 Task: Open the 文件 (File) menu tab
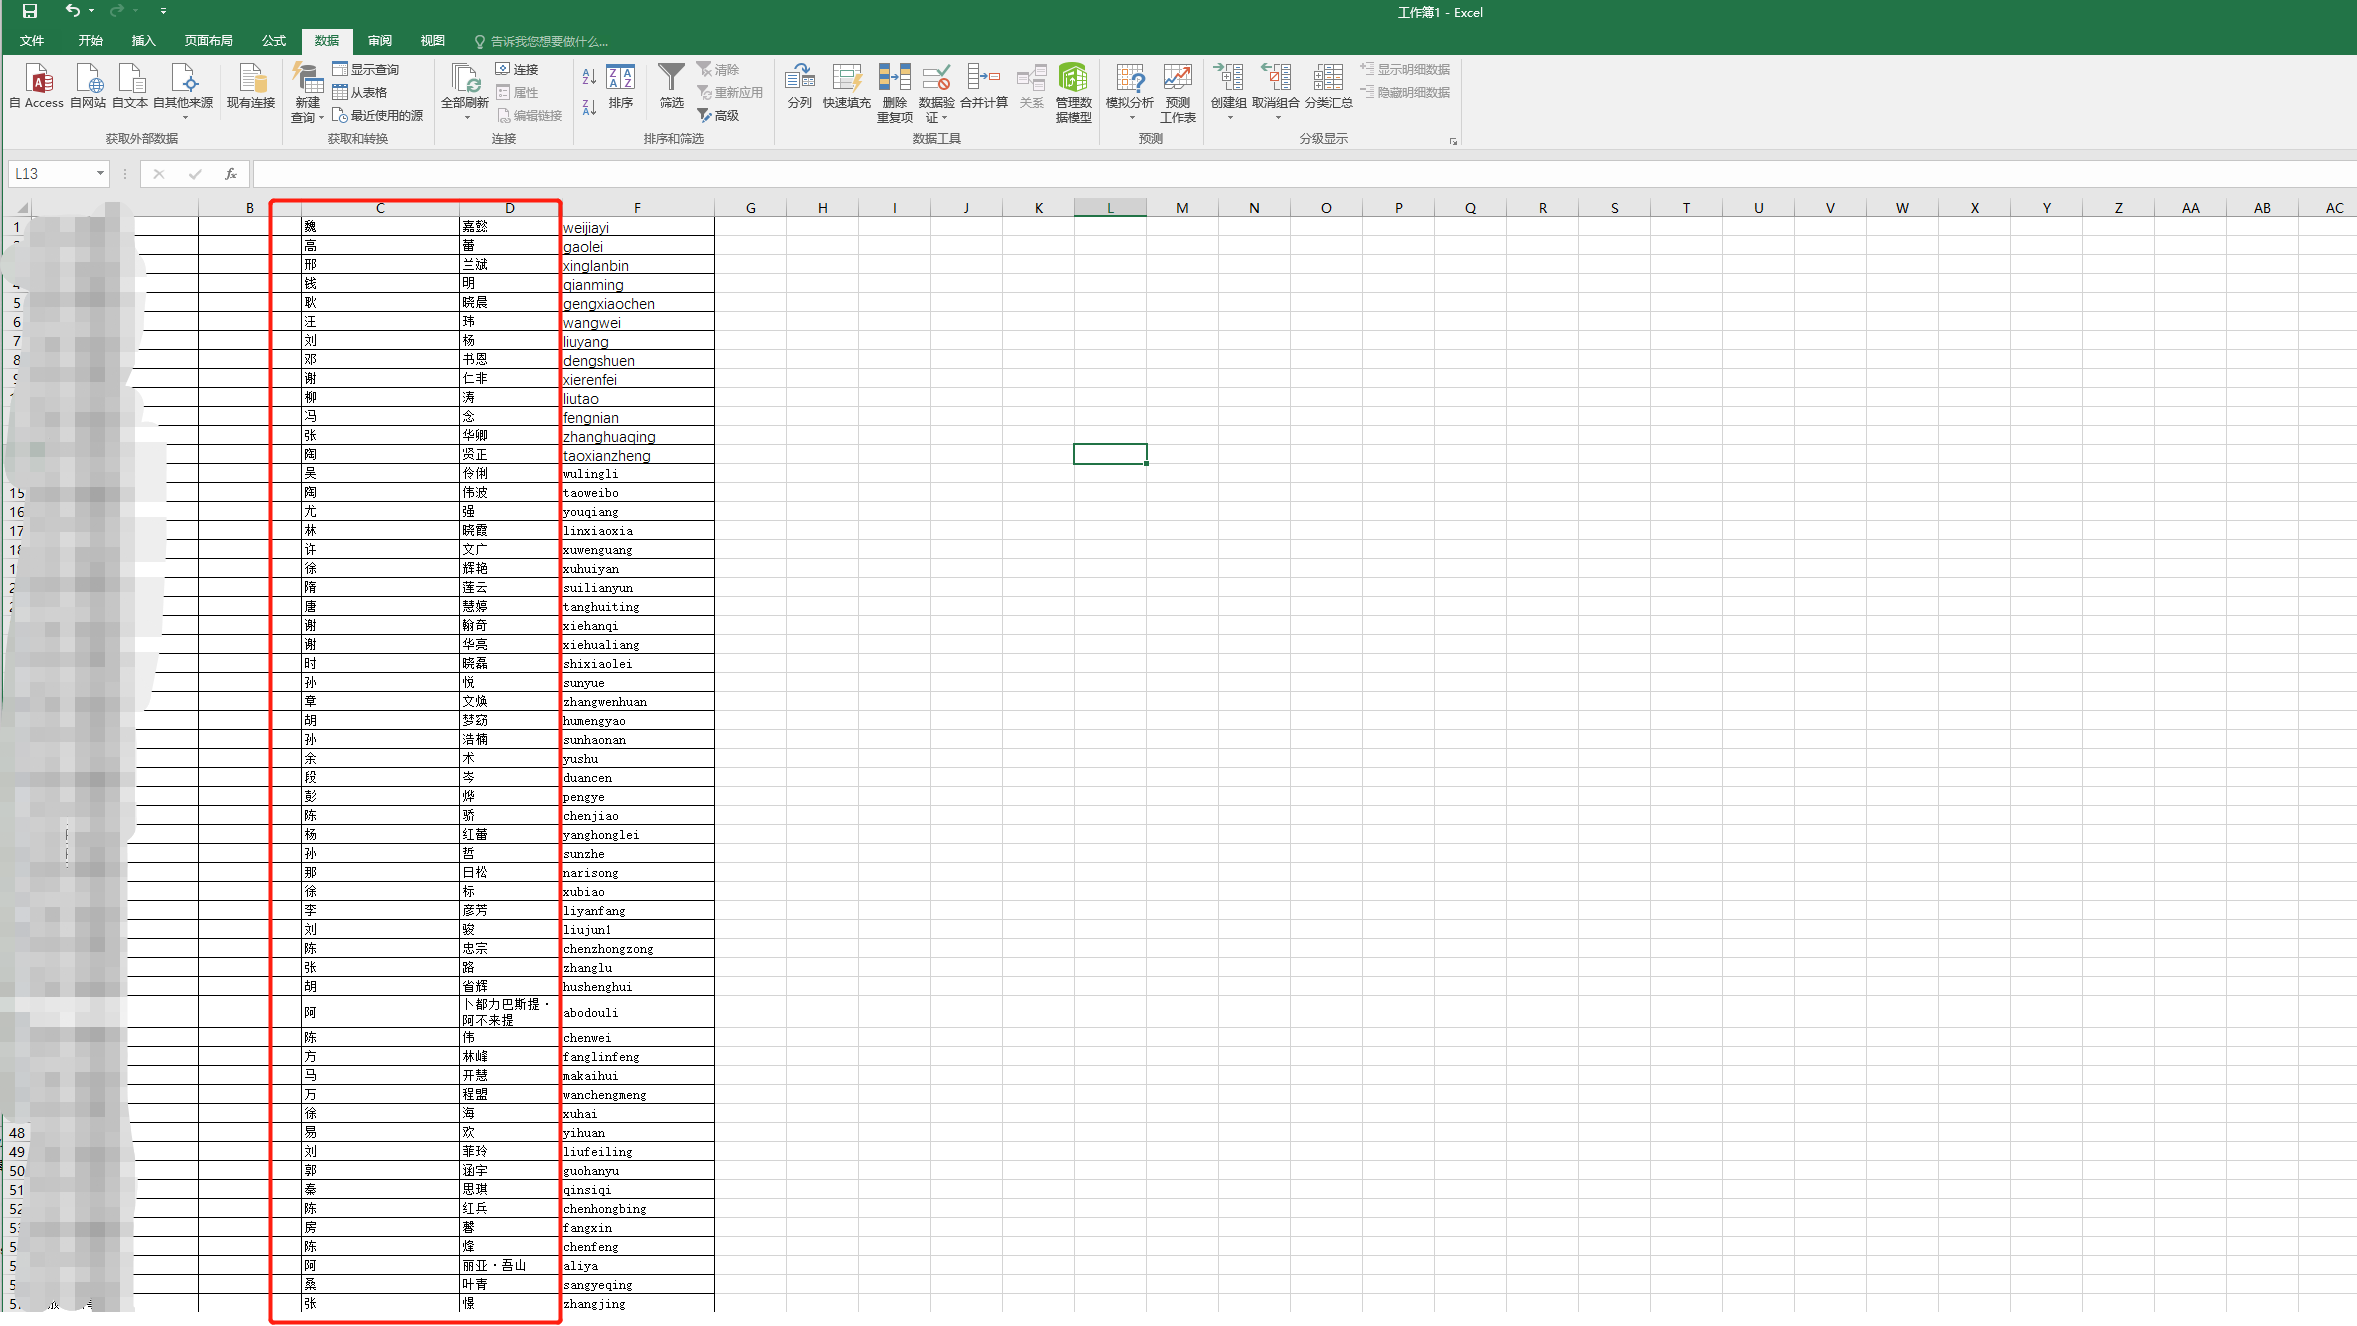click(32, 41)
